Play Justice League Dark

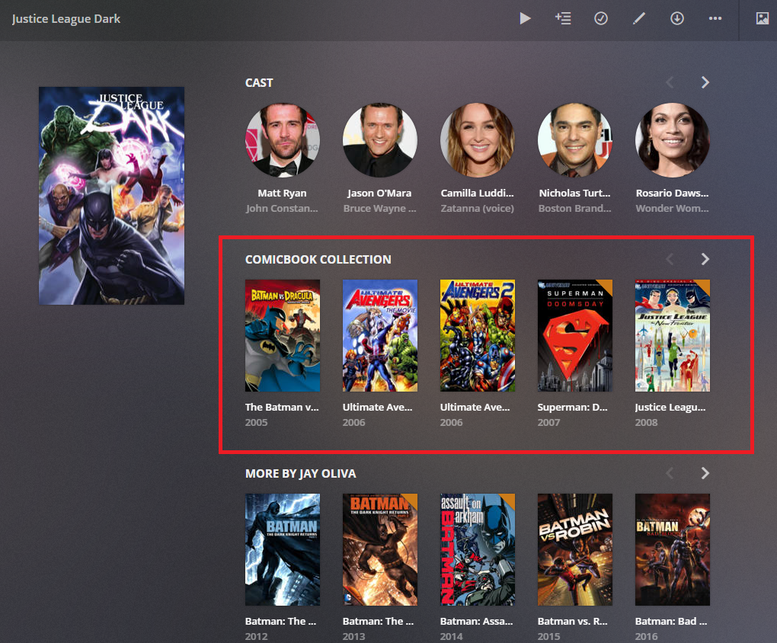(525, 19)
